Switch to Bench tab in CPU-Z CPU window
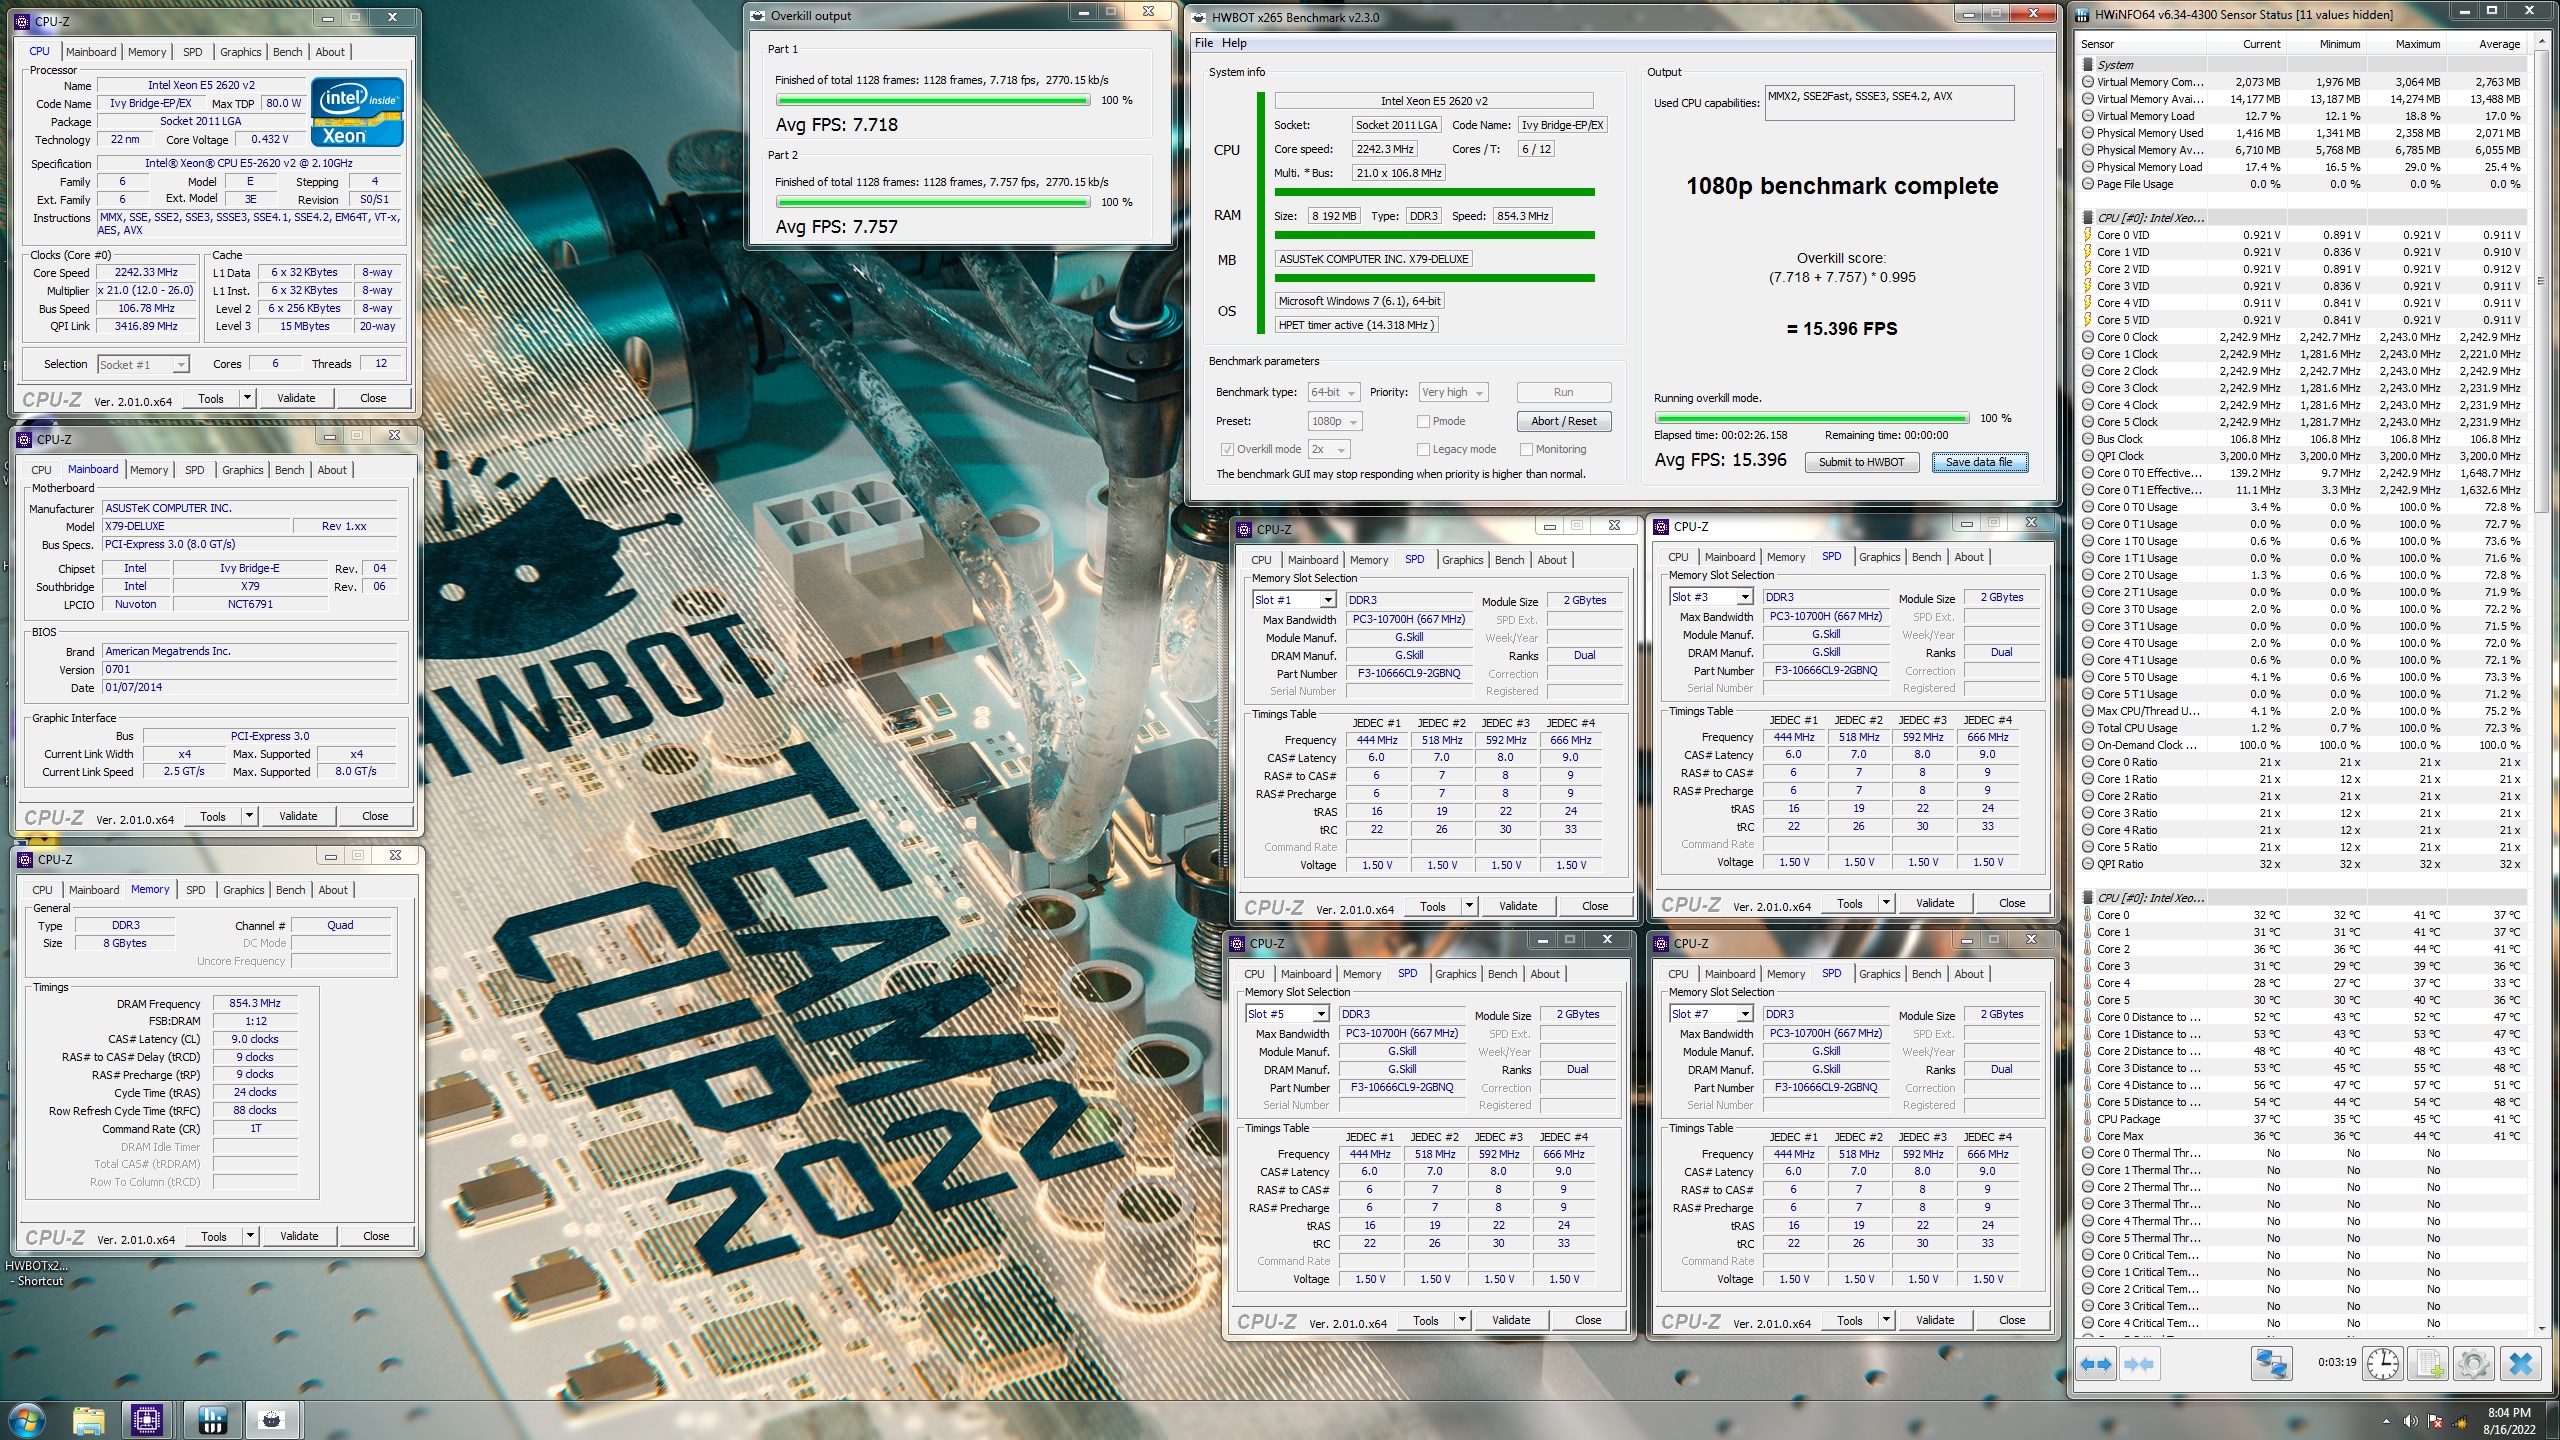This screenshot has height=1440, width=2560. point(287,52)
